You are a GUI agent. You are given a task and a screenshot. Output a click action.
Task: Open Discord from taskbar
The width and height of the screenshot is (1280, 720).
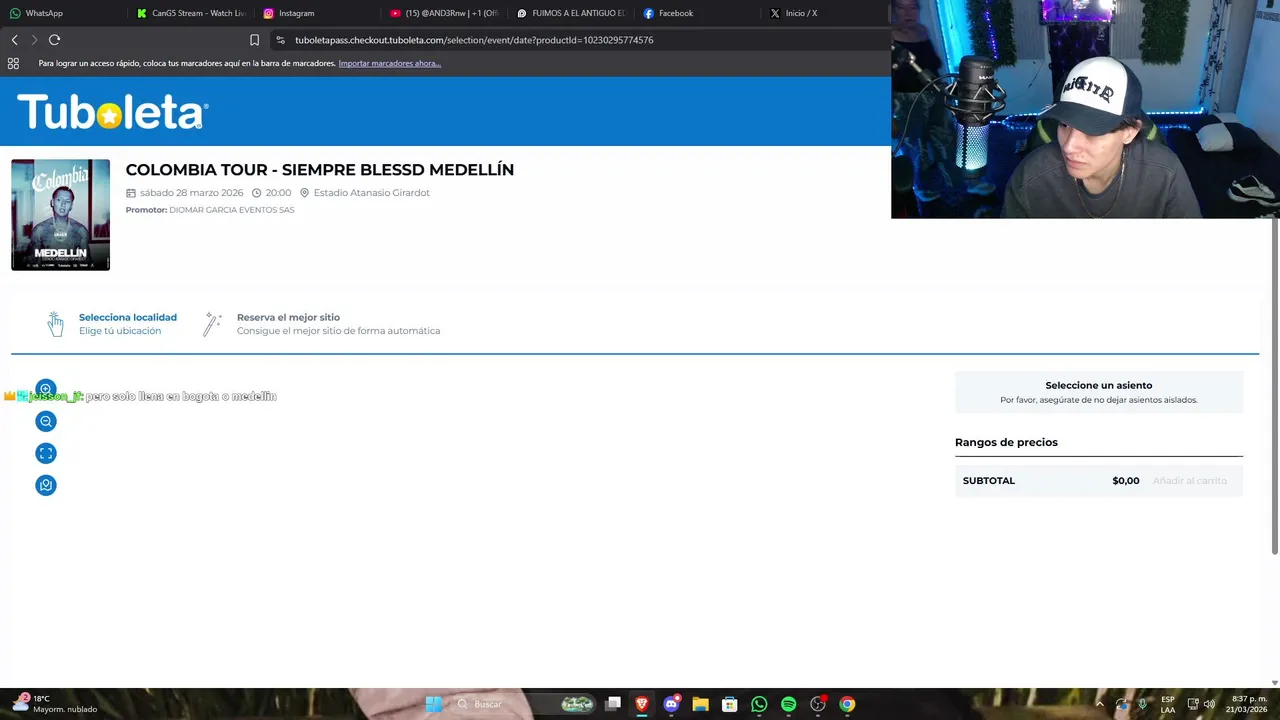click(671, 704)
